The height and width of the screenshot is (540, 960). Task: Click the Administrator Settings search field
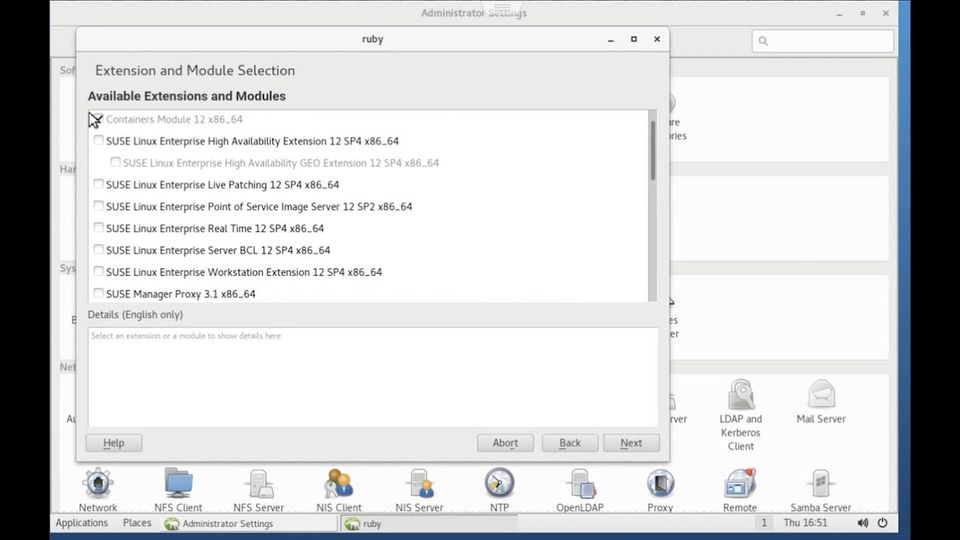pyautogui.click(x=822, y=41)
